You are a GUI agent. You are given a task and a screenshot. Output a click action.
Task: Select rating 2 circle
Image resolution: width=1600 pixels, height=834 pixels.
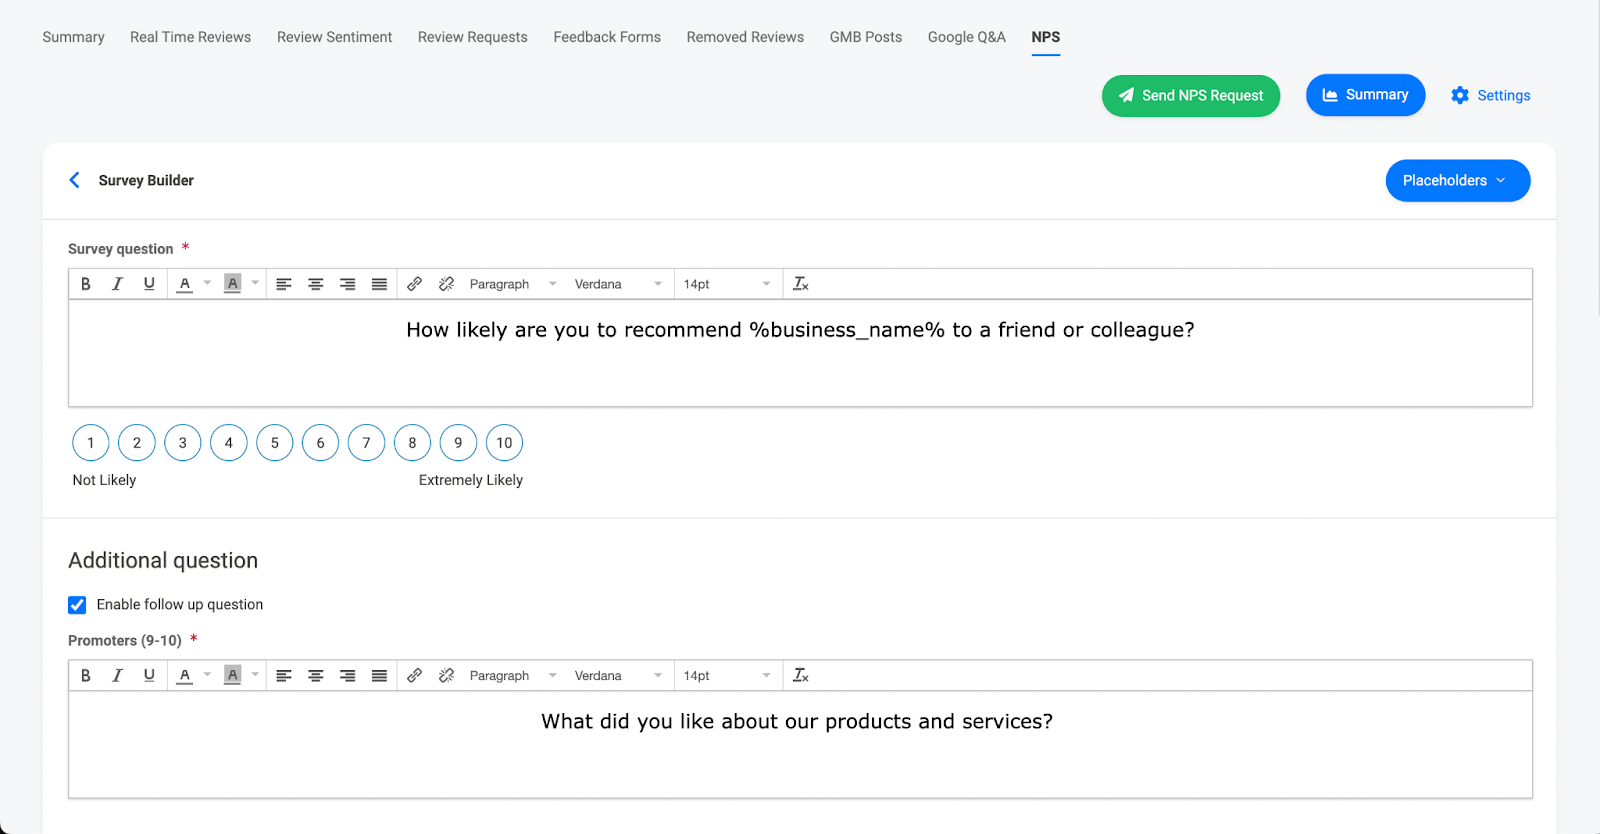[x=137, y=443]
